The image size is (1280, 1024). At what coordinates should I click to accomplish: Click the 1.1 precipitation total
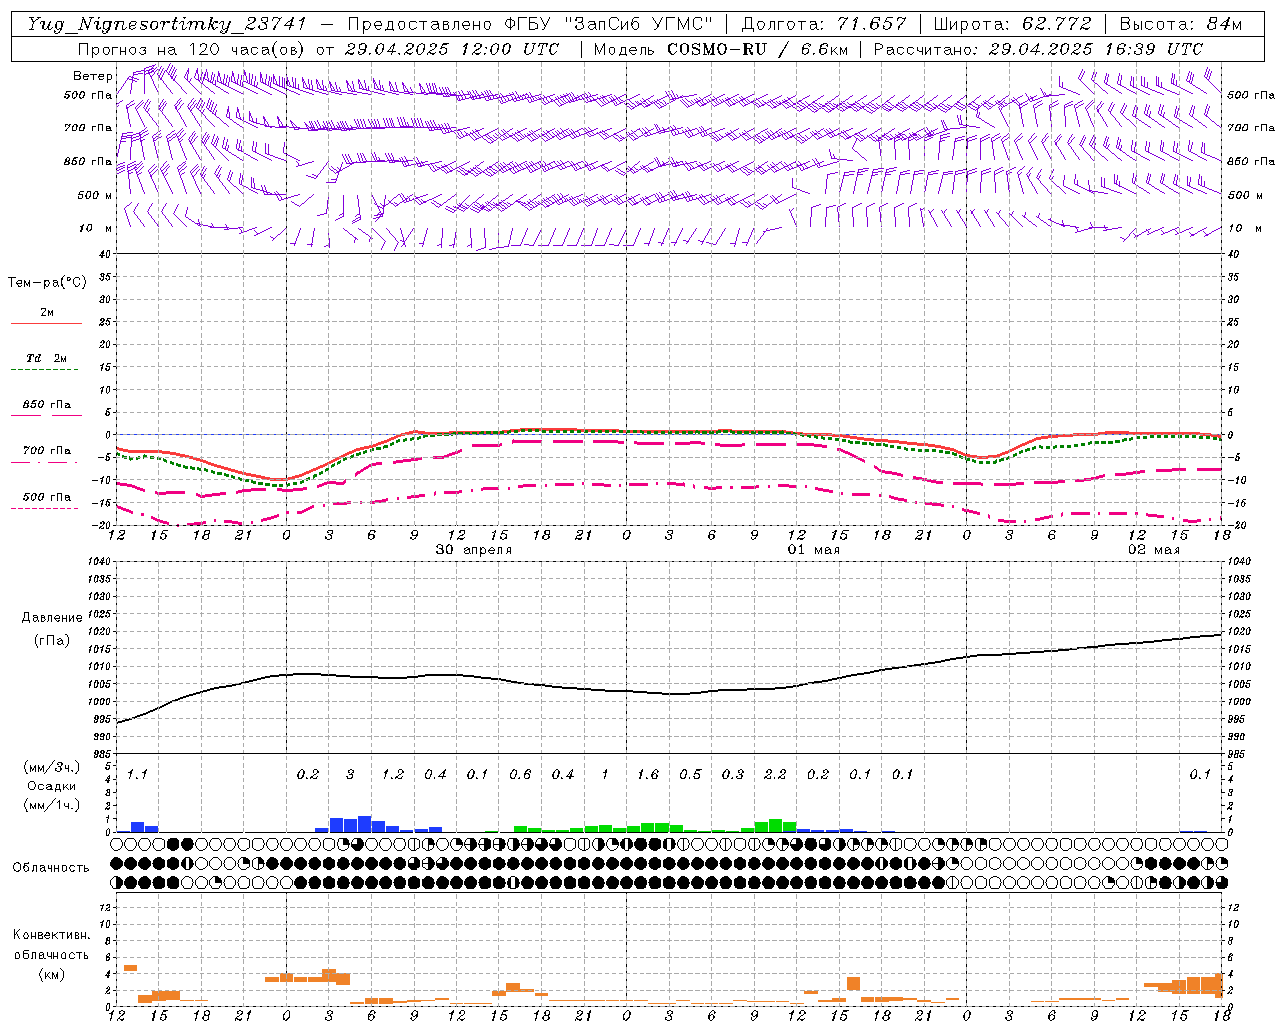(137, 774)
